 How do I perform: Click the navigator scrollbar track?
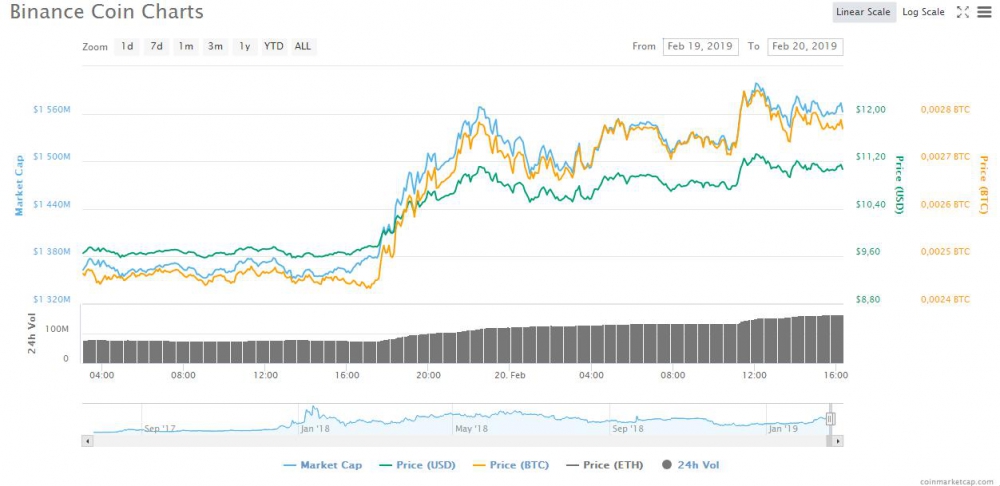pos(459,441)
